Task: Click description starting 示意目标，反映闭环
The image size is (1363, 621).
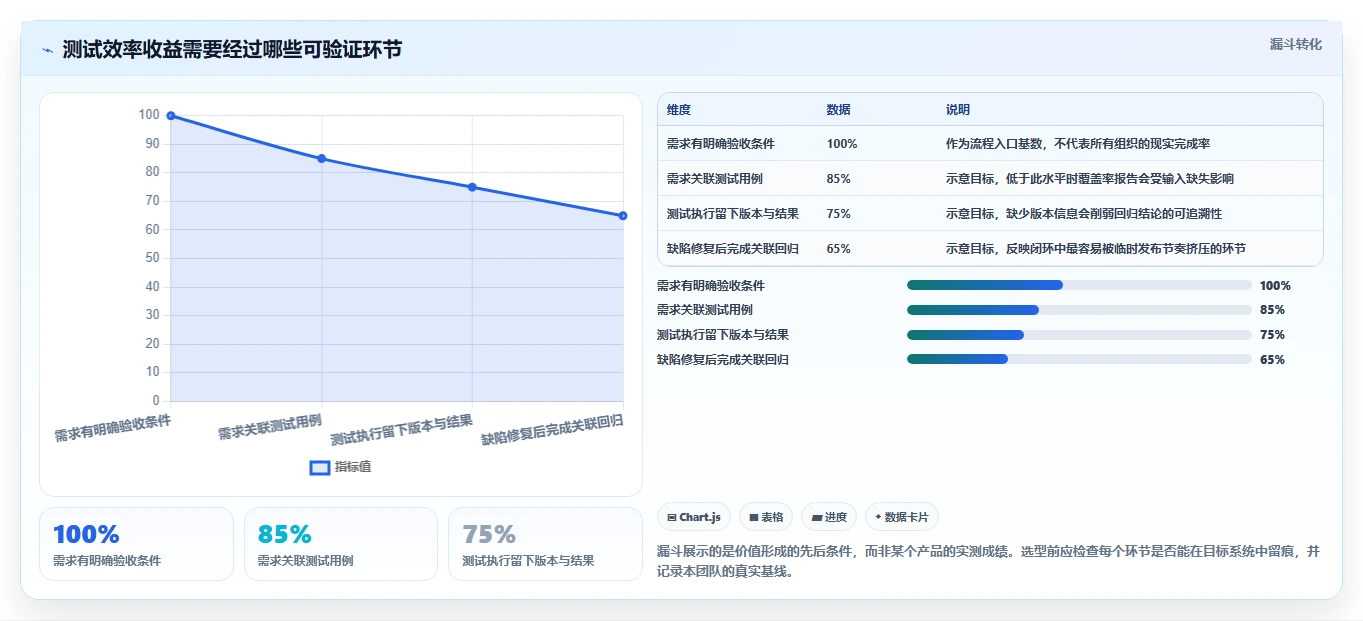Action: point(1096,249)
